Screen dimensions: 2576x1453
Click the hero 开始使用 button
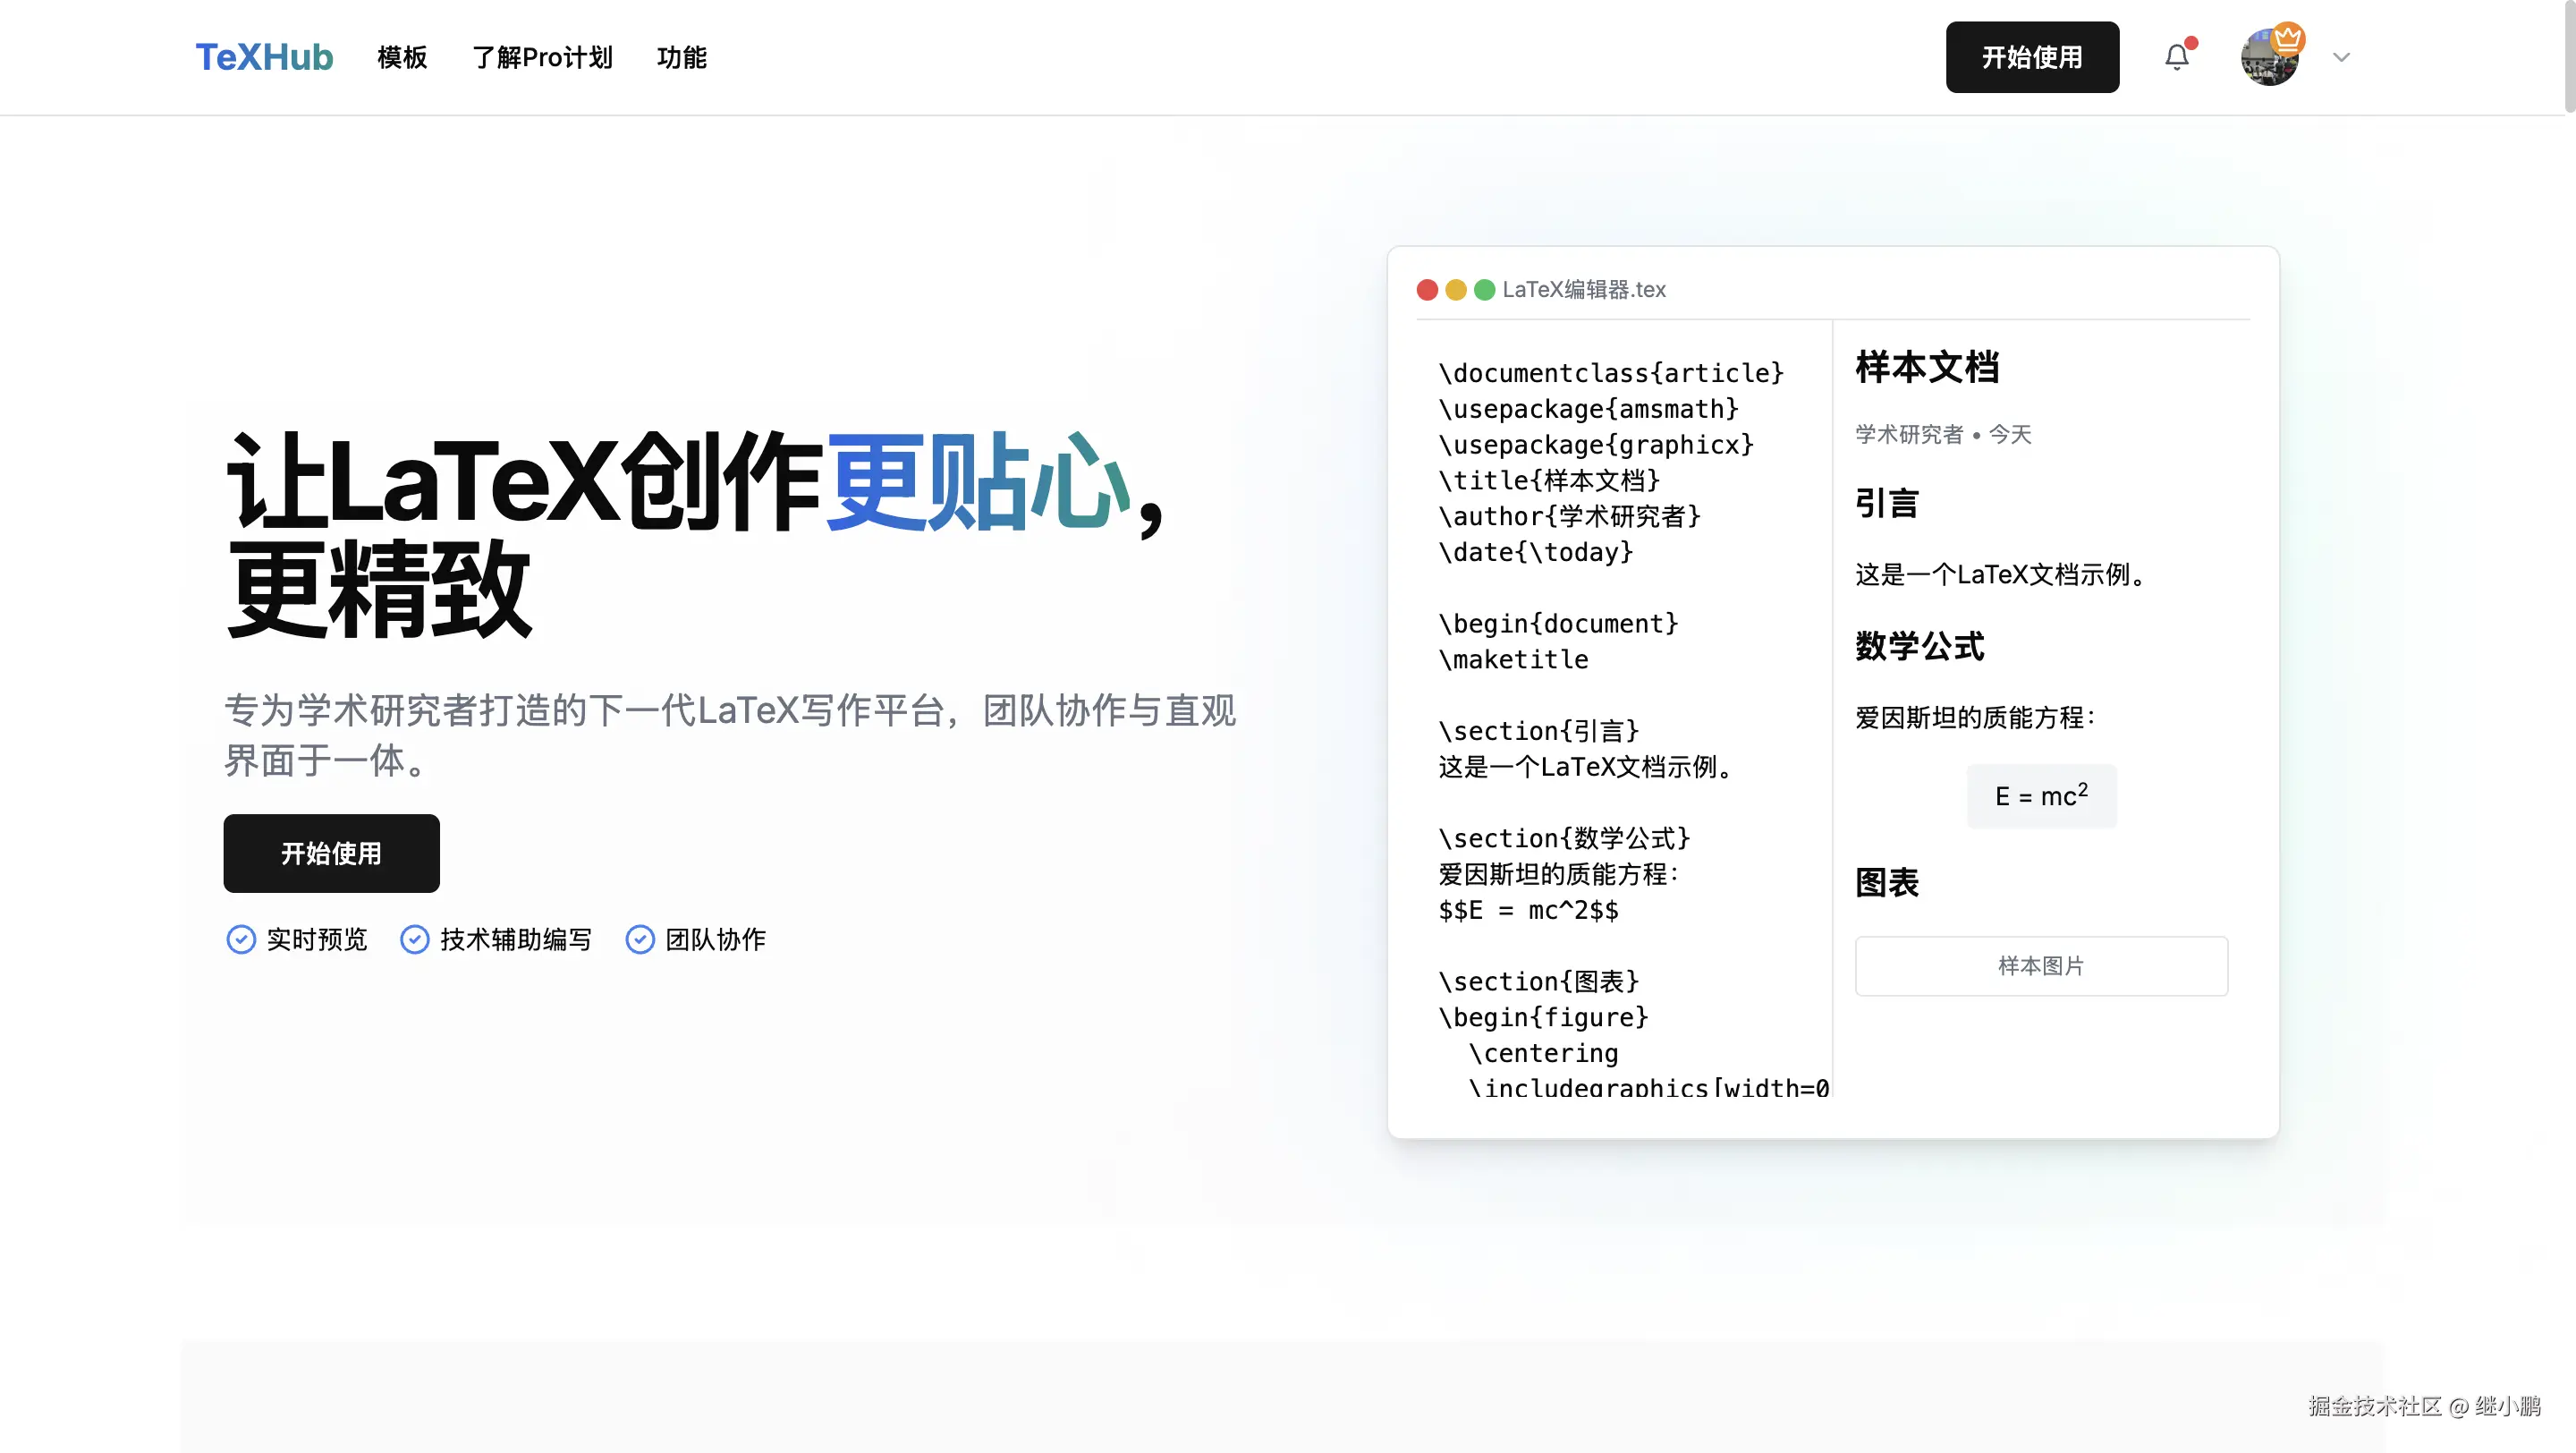click(331, 853)
